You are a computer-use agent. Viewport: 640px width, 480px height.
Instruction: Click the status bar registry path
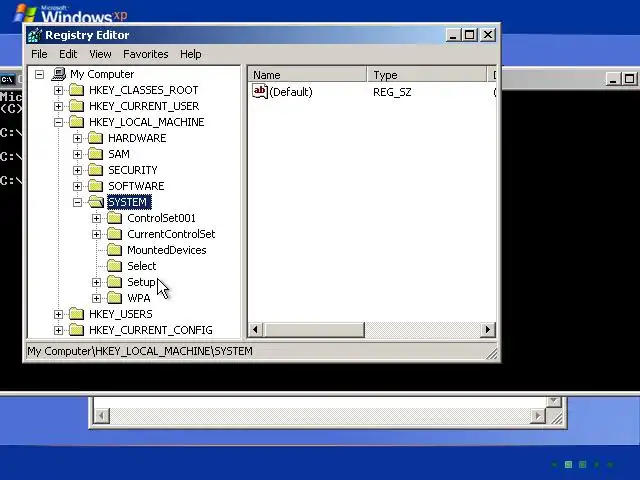click(x=140, y=351)
